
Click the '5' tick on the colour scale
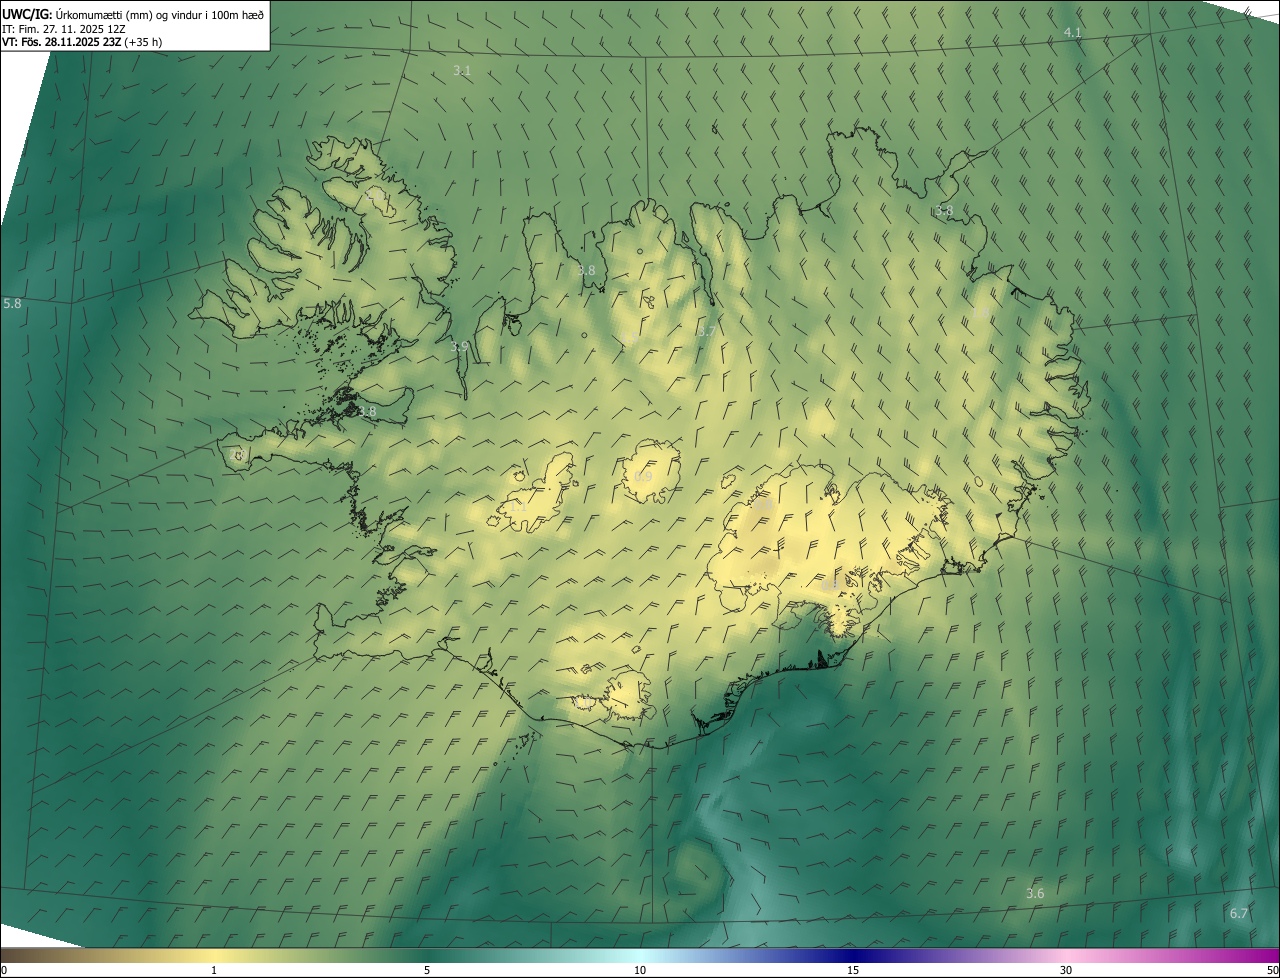[427, 970]
